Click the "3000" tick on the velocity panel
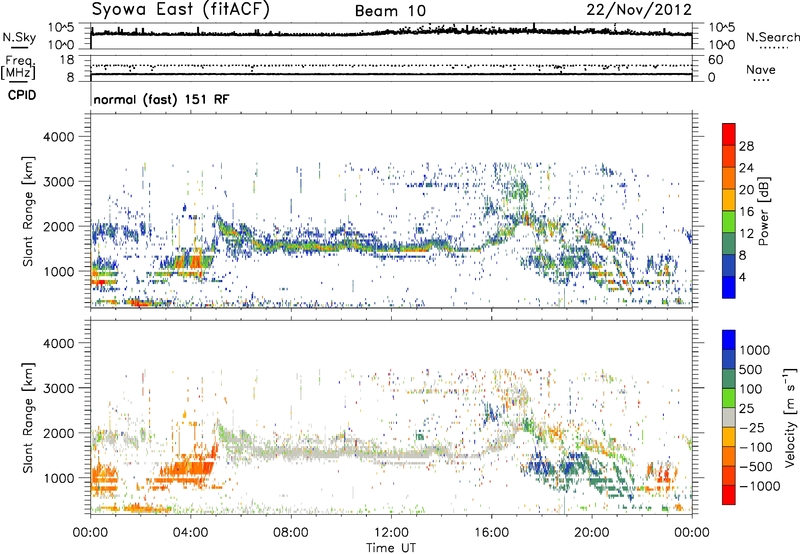Screen dimensions: 800x554 [59, 388]
